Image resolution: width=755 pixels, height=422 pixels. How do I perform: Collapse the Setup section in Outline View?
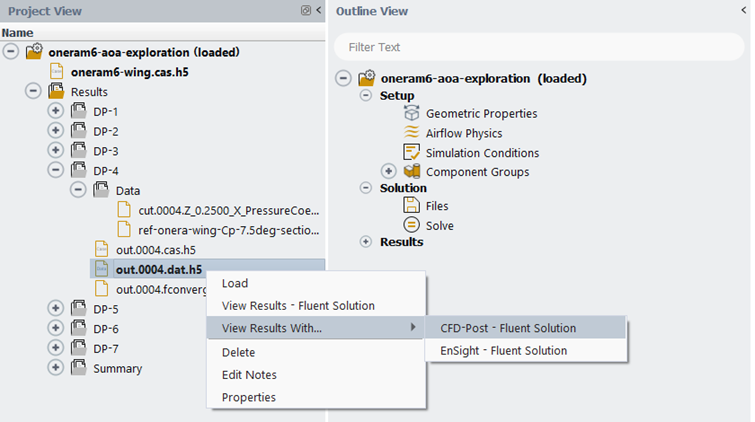click(x=366, y=96)
